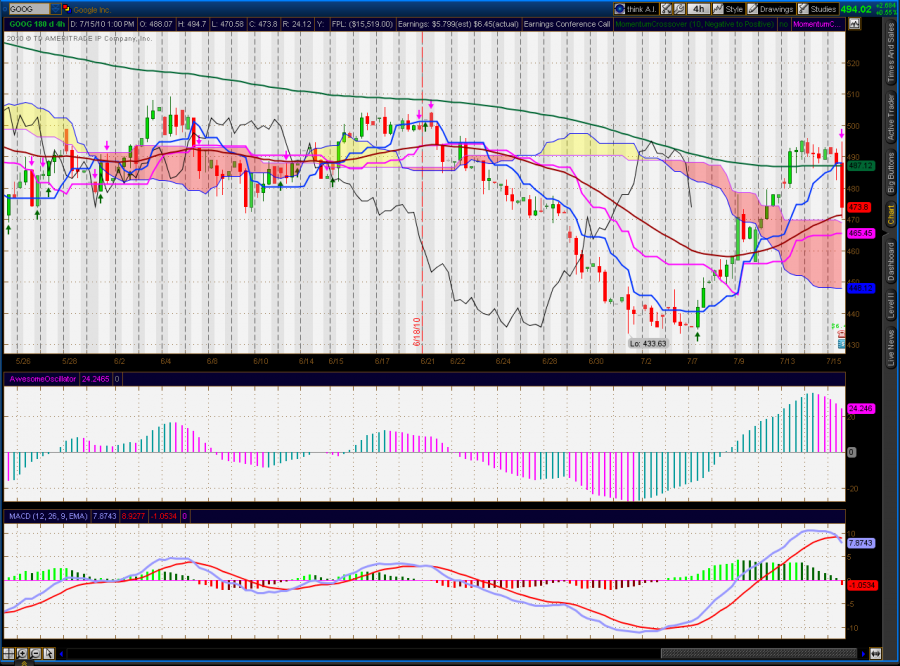
Task: Open the think A.I. tool
Action: click(x=636, y=9)
